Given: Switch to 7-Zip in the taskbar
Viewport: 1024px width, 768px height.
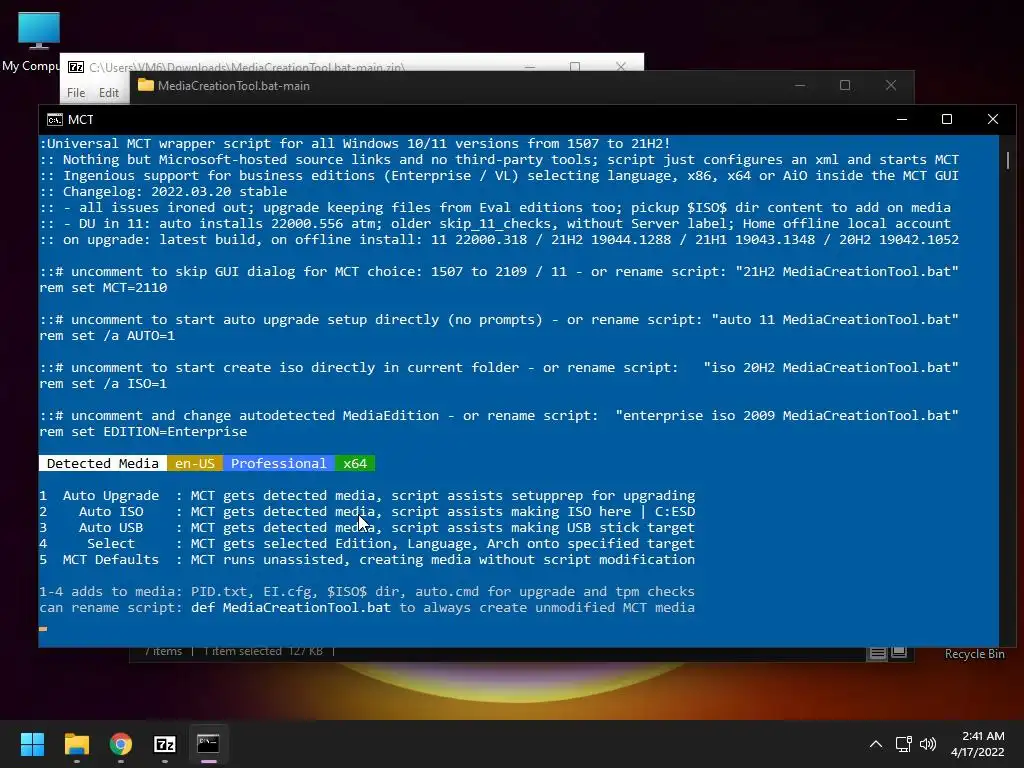Looking at the screenshot, I should pyautogui.click(x=165, y=744).
